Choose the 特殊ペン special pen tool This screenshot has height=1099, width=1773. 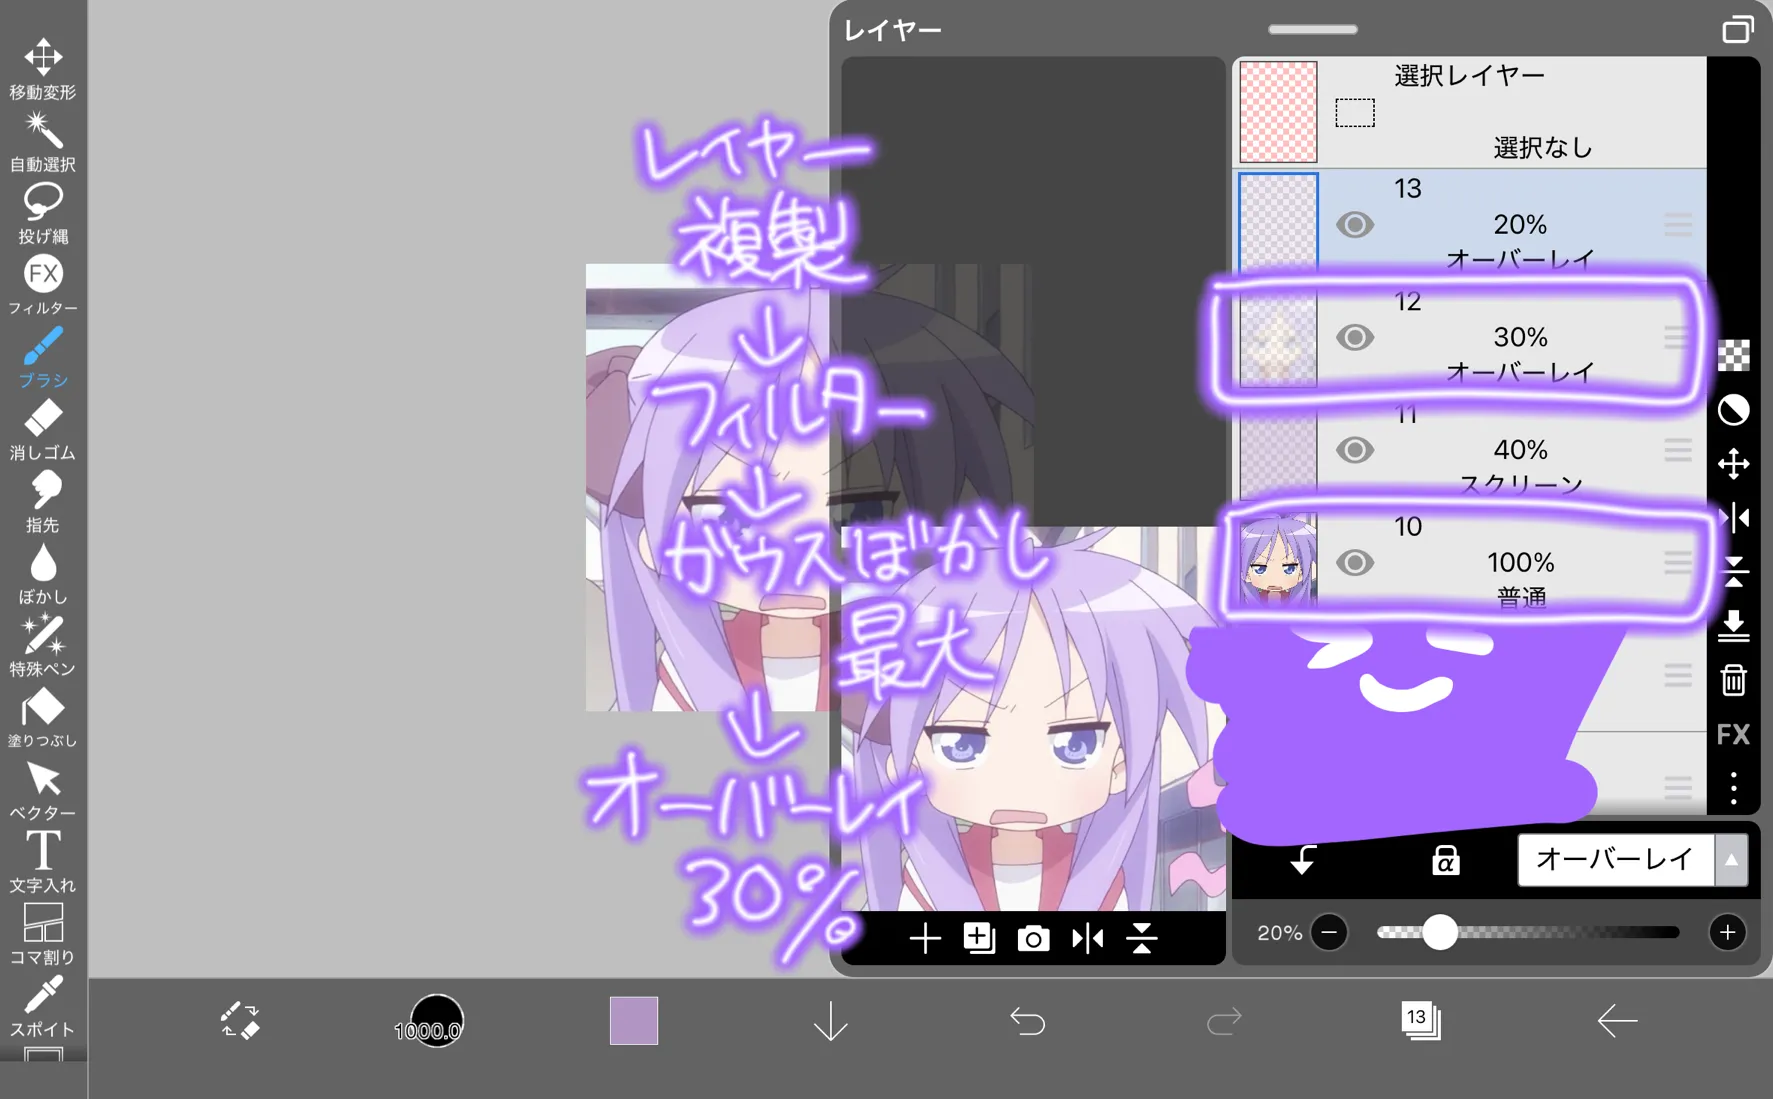[x=43, y=646]
